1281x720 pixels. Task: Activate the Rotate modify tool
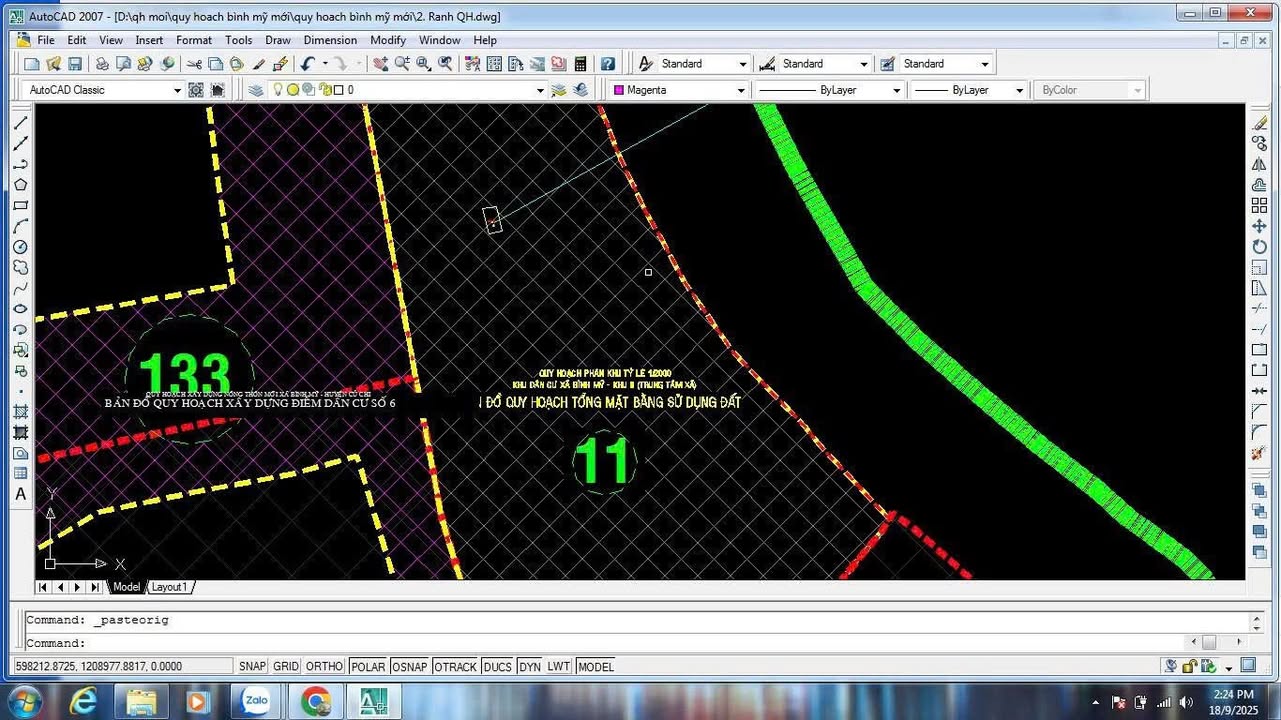1259,247
